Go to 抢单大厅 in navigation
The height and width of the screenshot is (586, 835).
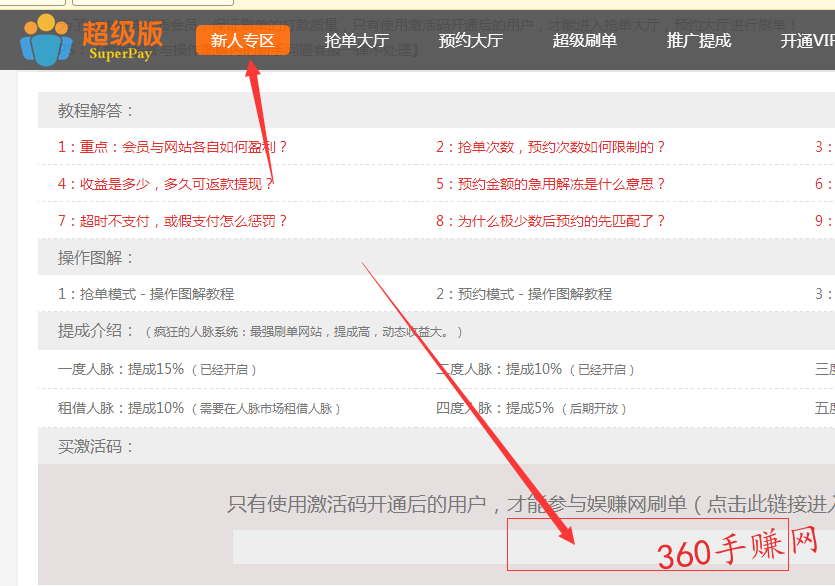coord(357,41)
